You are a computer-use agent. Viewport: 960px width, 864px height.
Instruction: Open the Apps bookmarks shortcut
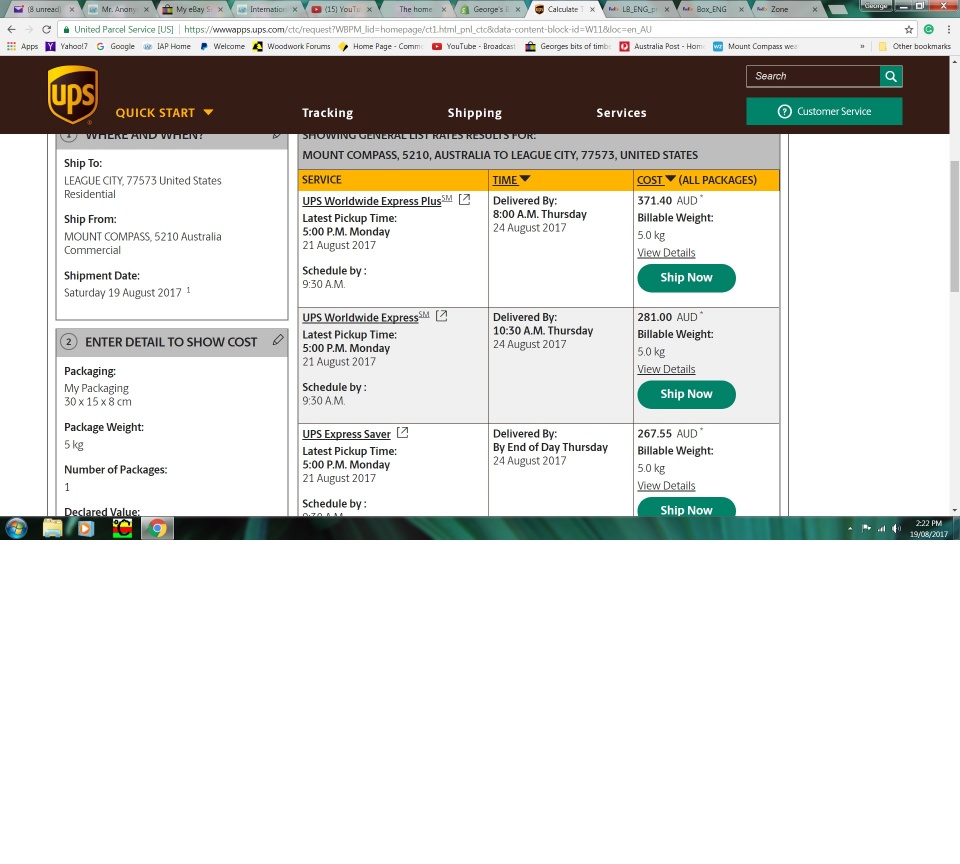(x=23, y=47)
